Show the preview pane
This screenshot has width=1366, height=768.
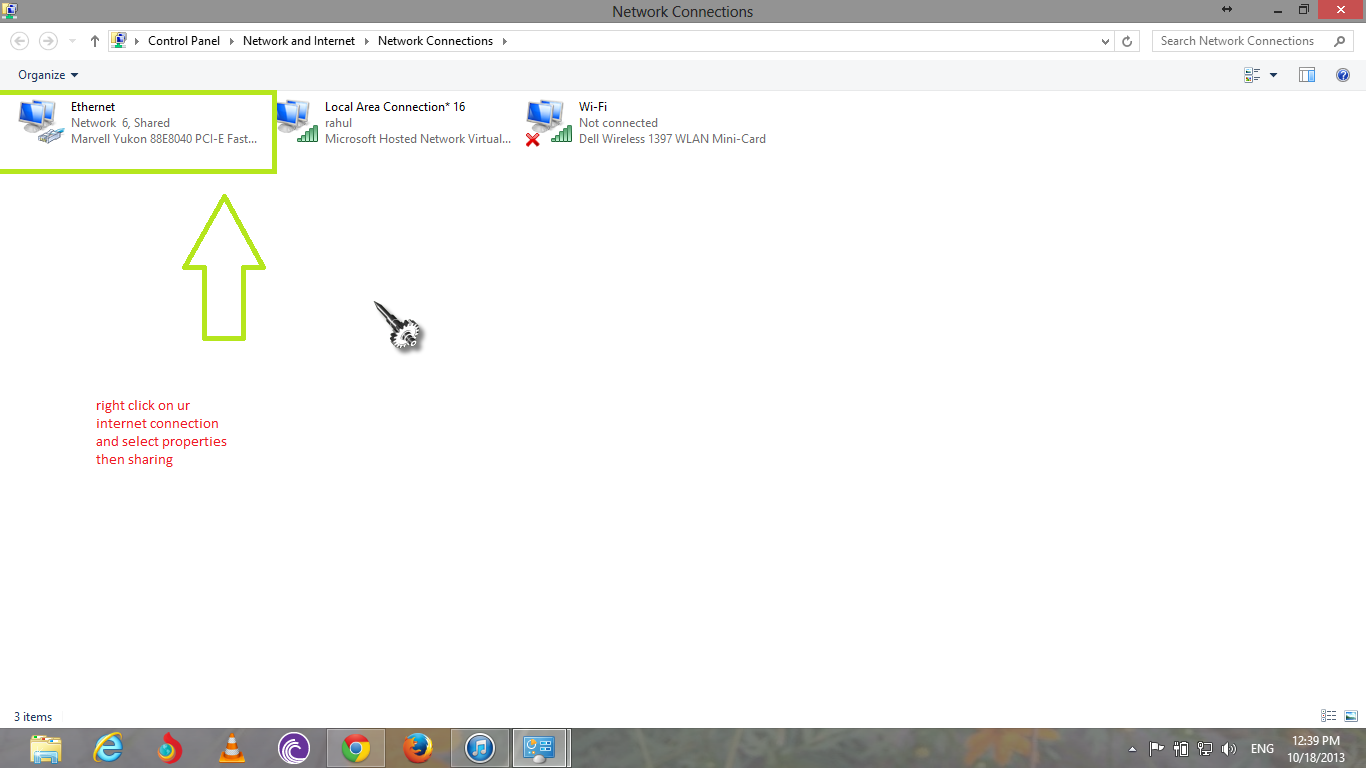pos(1306,75)
